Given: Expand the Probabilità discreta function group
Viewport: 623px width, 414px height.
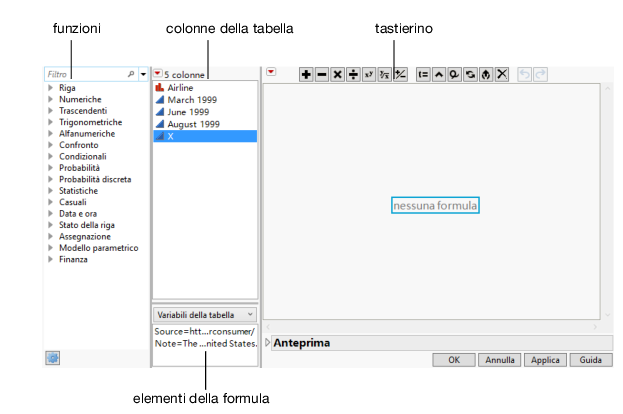Looking at the screenshot, I should click(x=50, y=179).
